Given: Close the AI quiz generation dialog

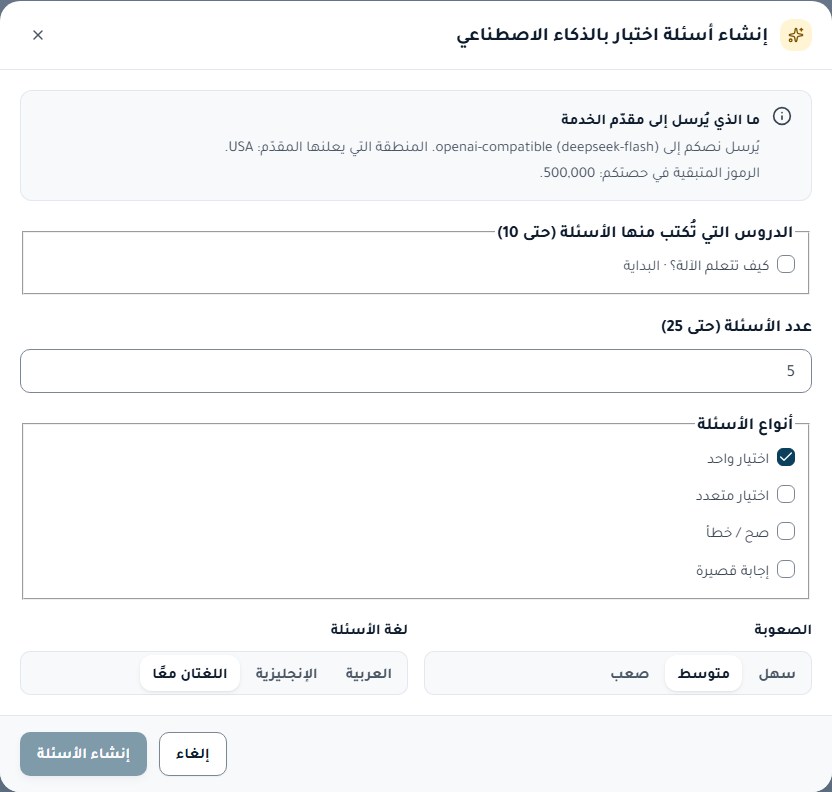Looking at the screenshot, I should click(x=38, y=35).
